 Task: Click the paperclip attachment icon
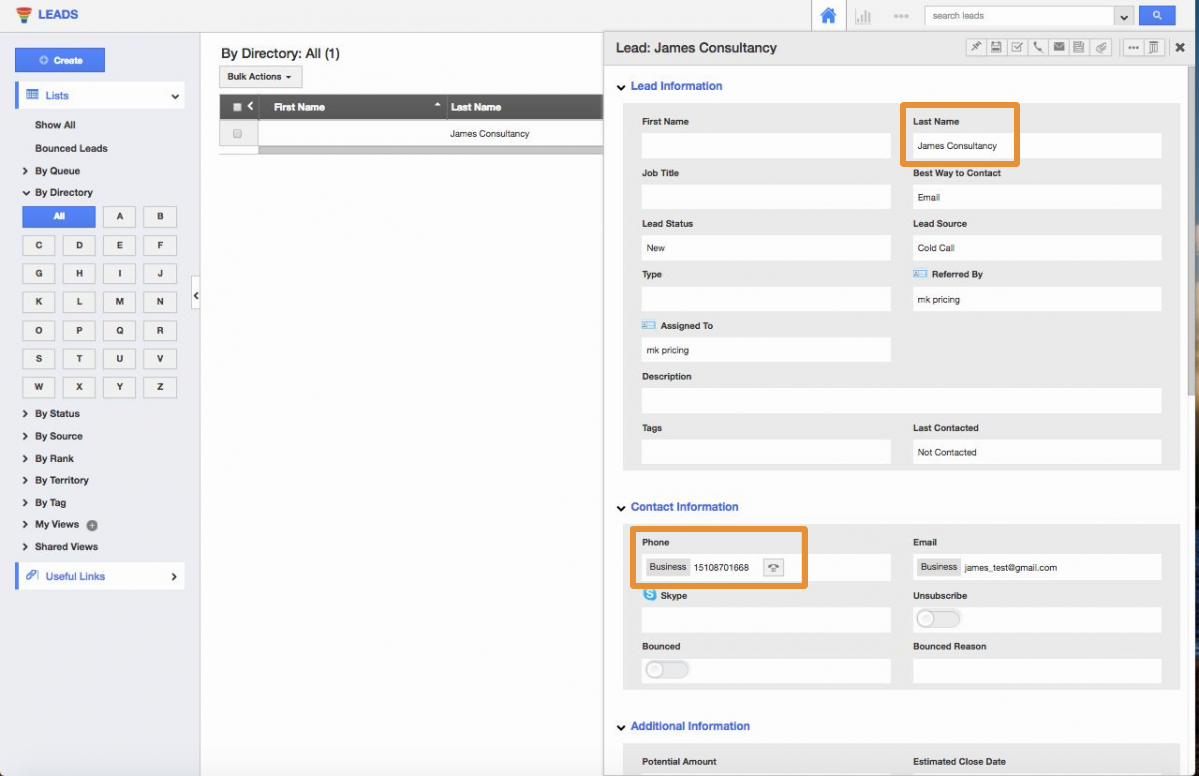coord(1101,47)
